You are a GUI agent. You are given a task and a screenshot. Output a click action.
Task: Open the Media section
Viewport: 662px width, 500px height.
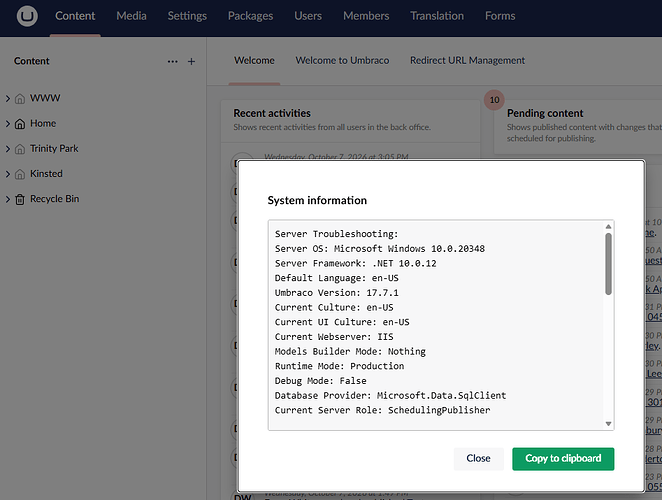(x=131, y=16)
